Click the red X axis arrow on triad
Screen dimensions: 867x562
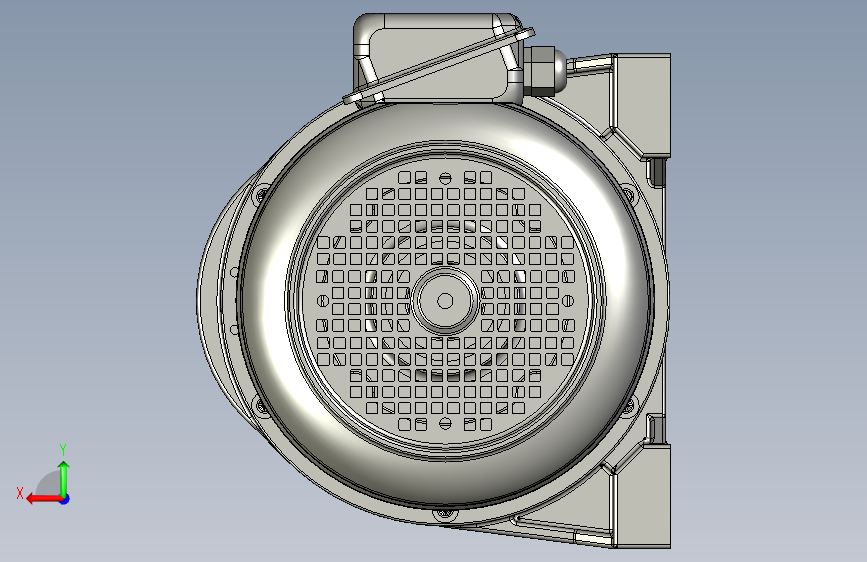pyautogui.click(x=43, y=499)
